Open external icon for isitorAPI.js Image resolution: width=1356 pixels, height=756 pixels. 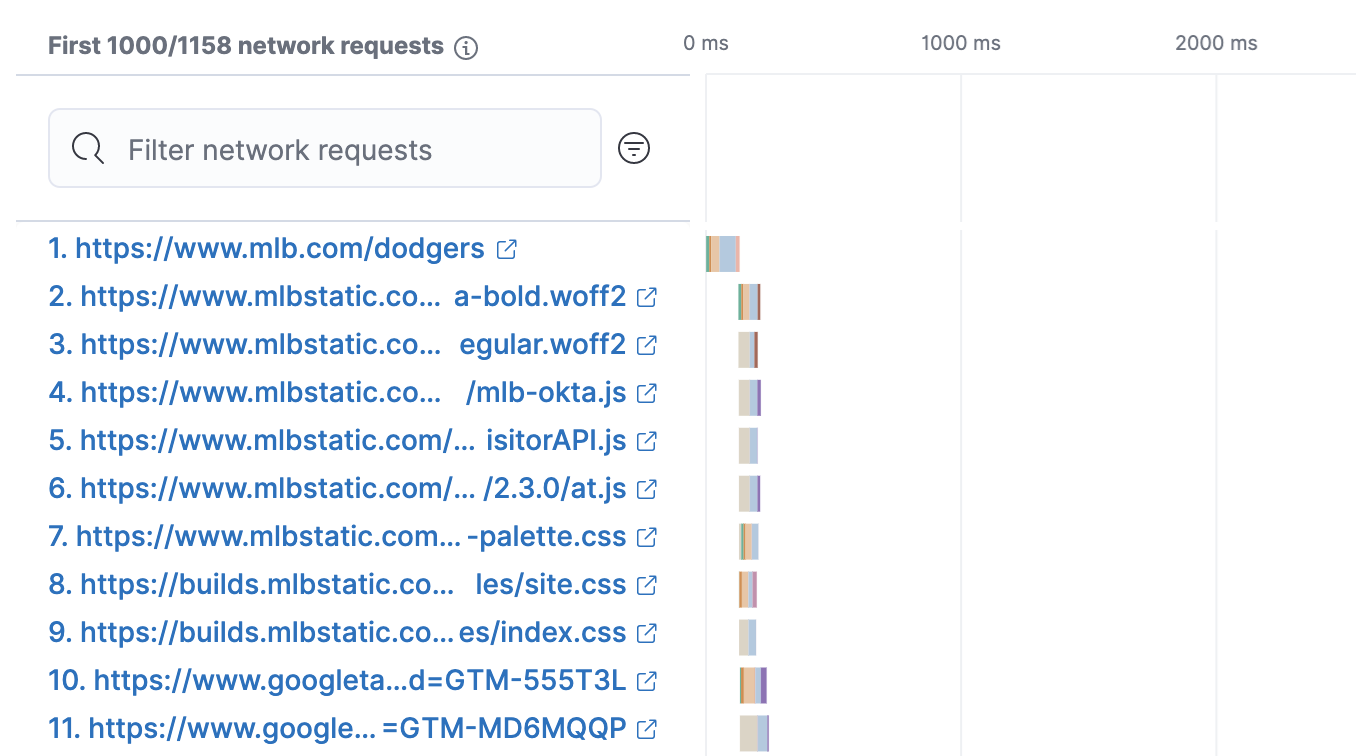[647, 441]
